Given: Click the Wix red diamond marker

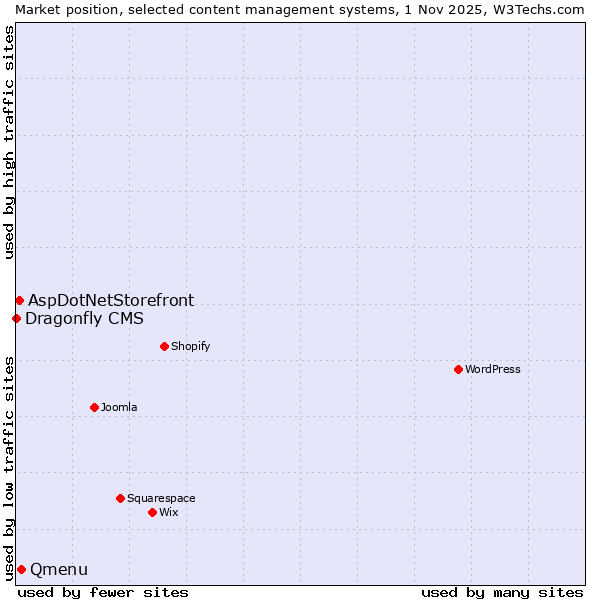Looking at the screenshot, I should point(152,512).
